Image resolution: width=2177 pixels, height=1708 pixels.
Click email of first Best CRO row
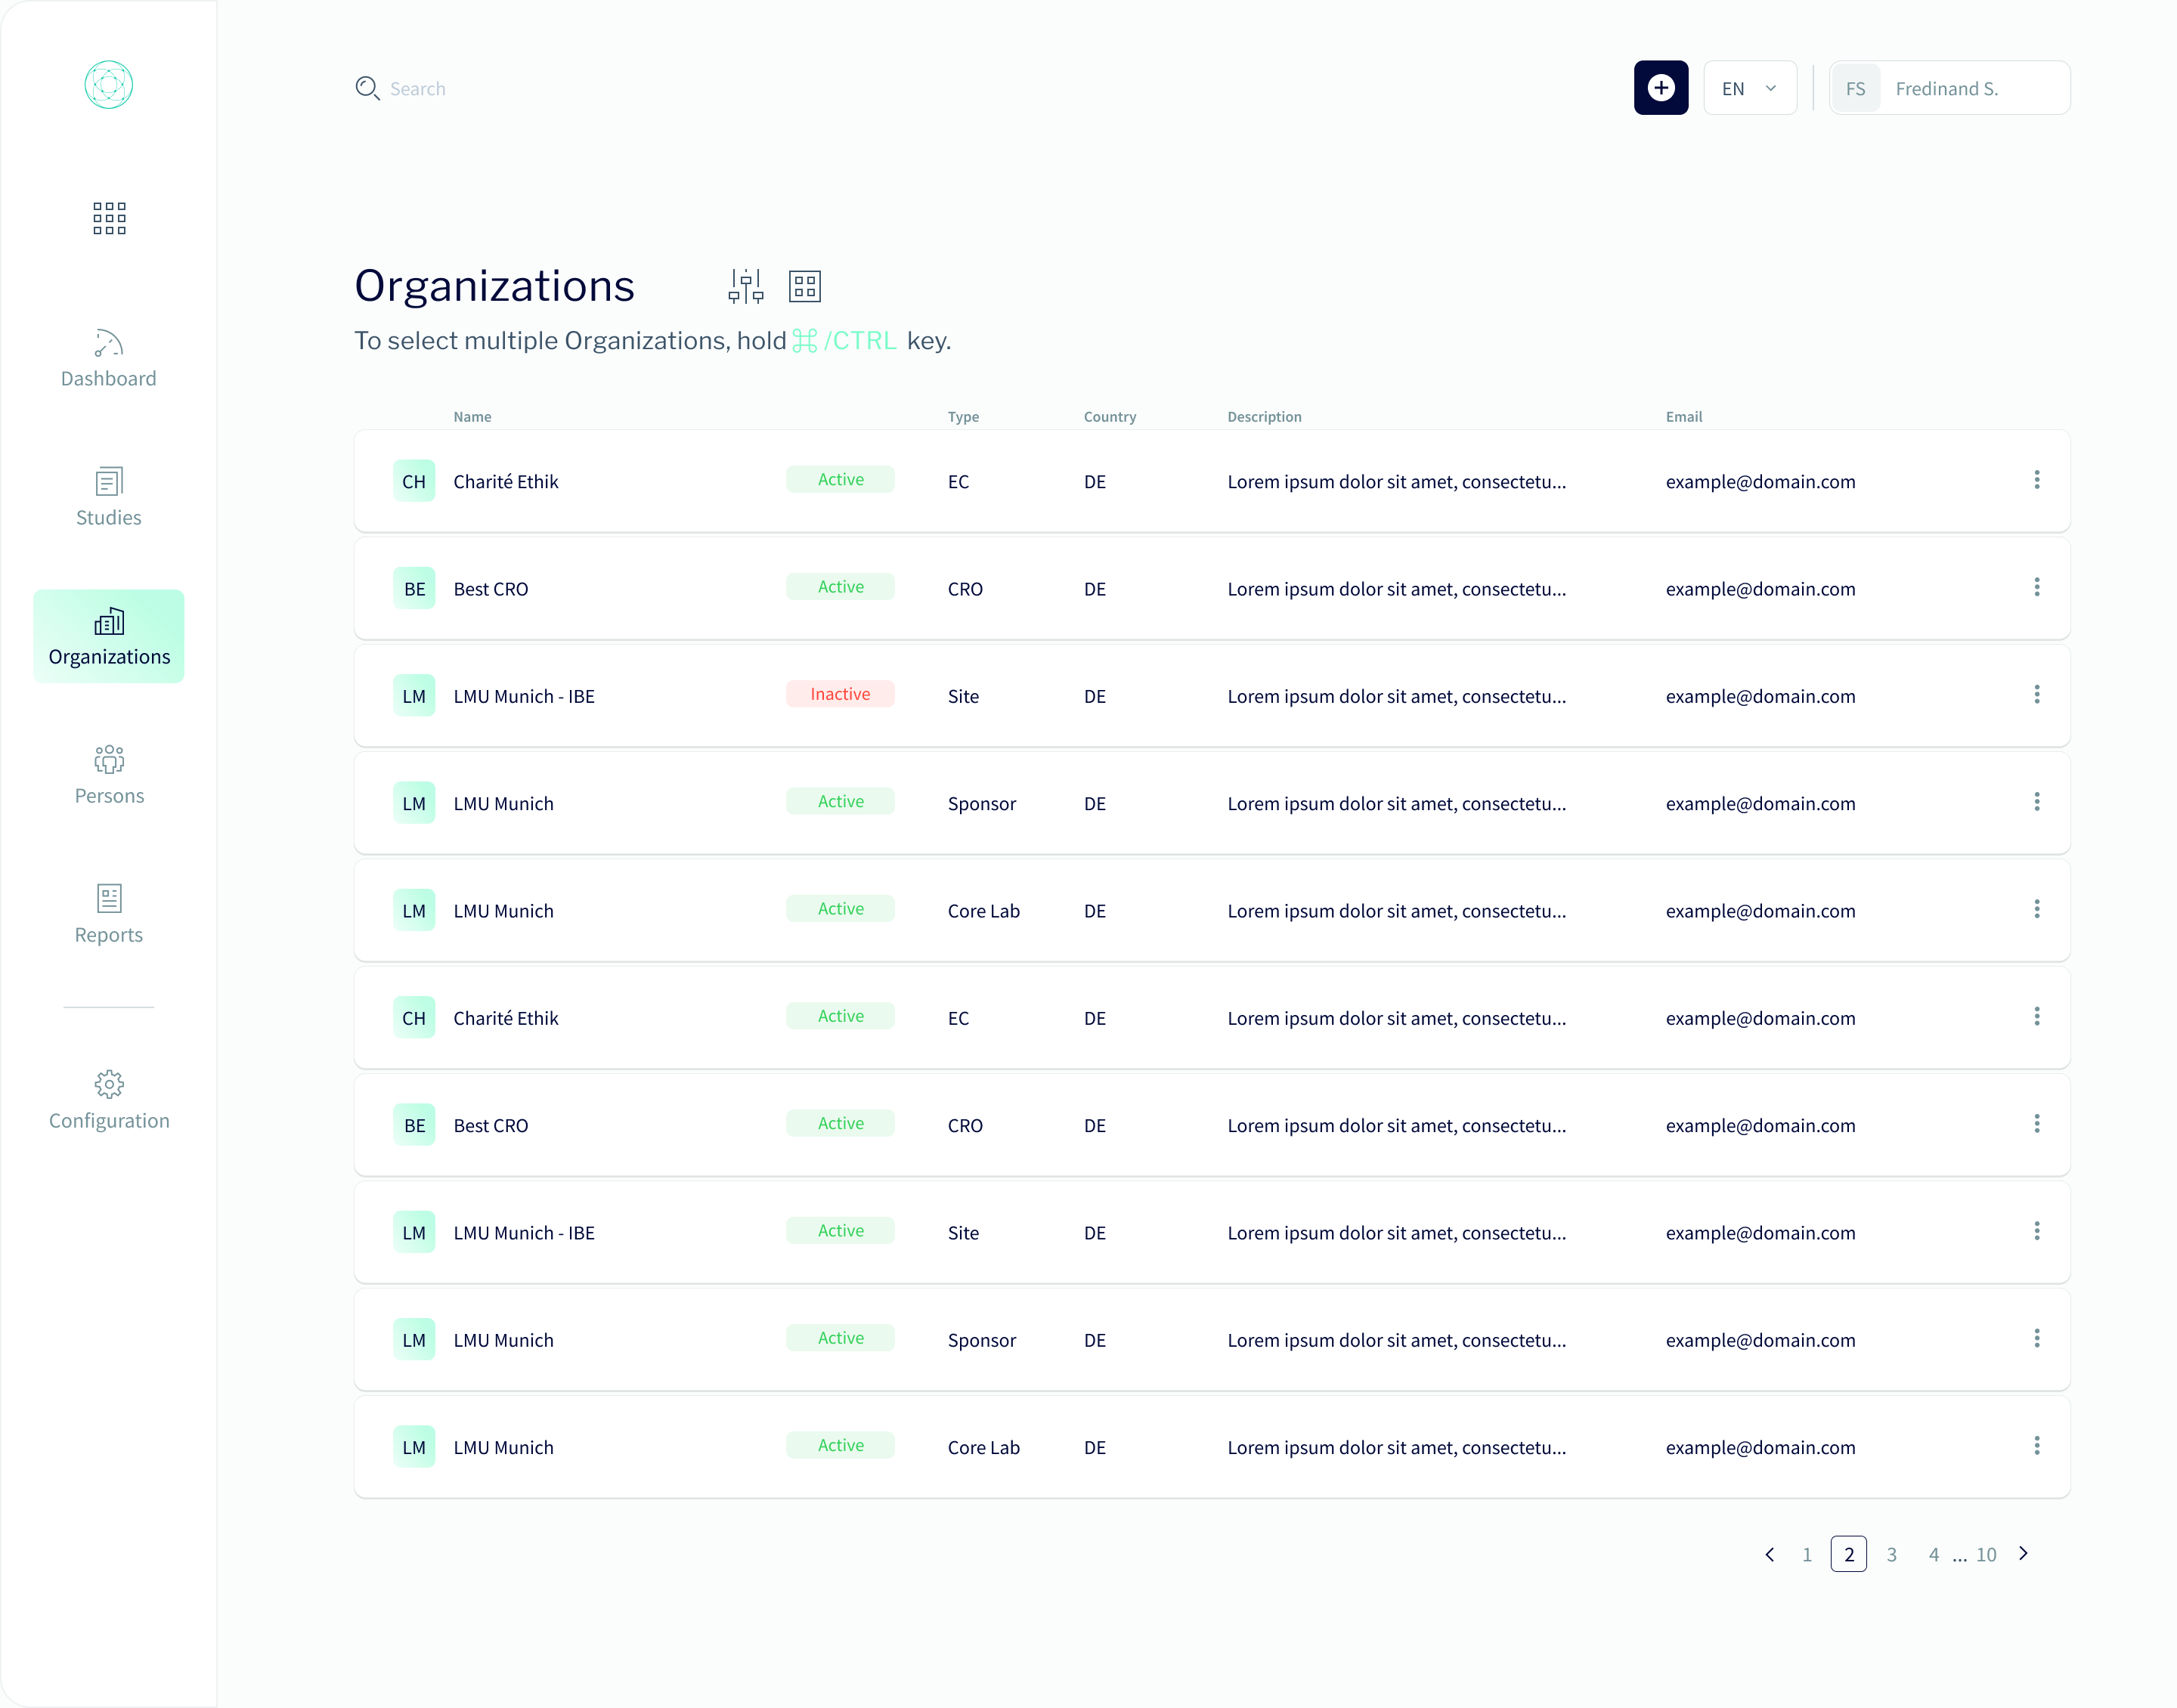1760,589
